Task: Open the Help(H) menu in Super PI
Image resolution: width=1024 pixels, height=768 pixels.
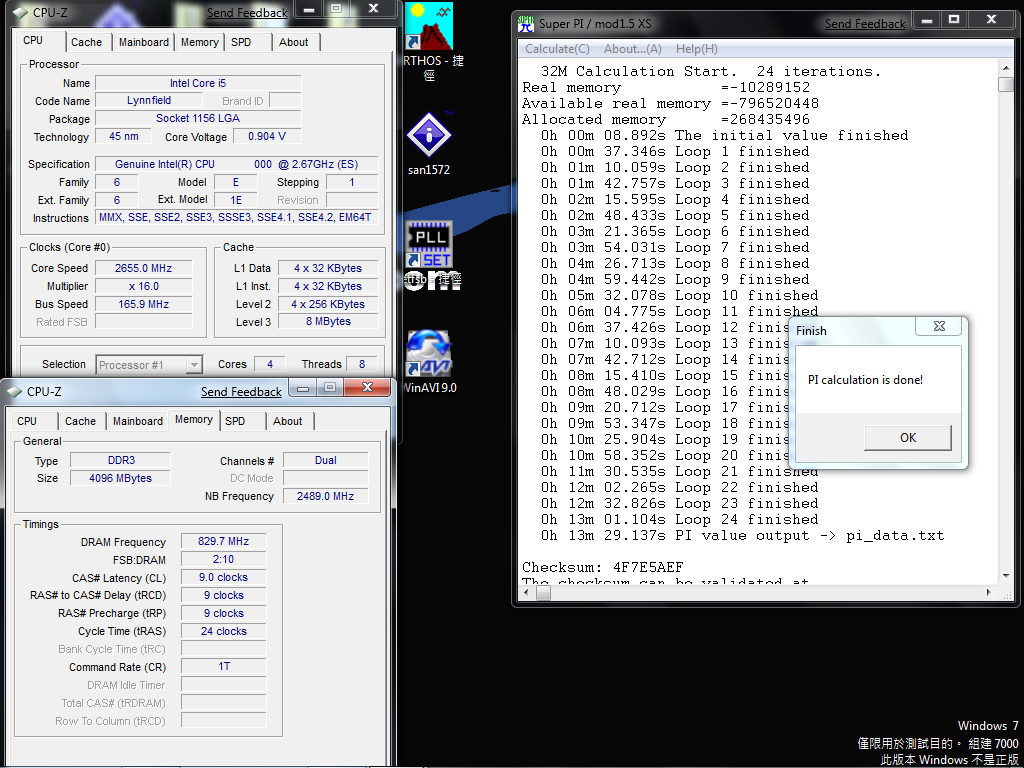Action: tap(696, 49)
